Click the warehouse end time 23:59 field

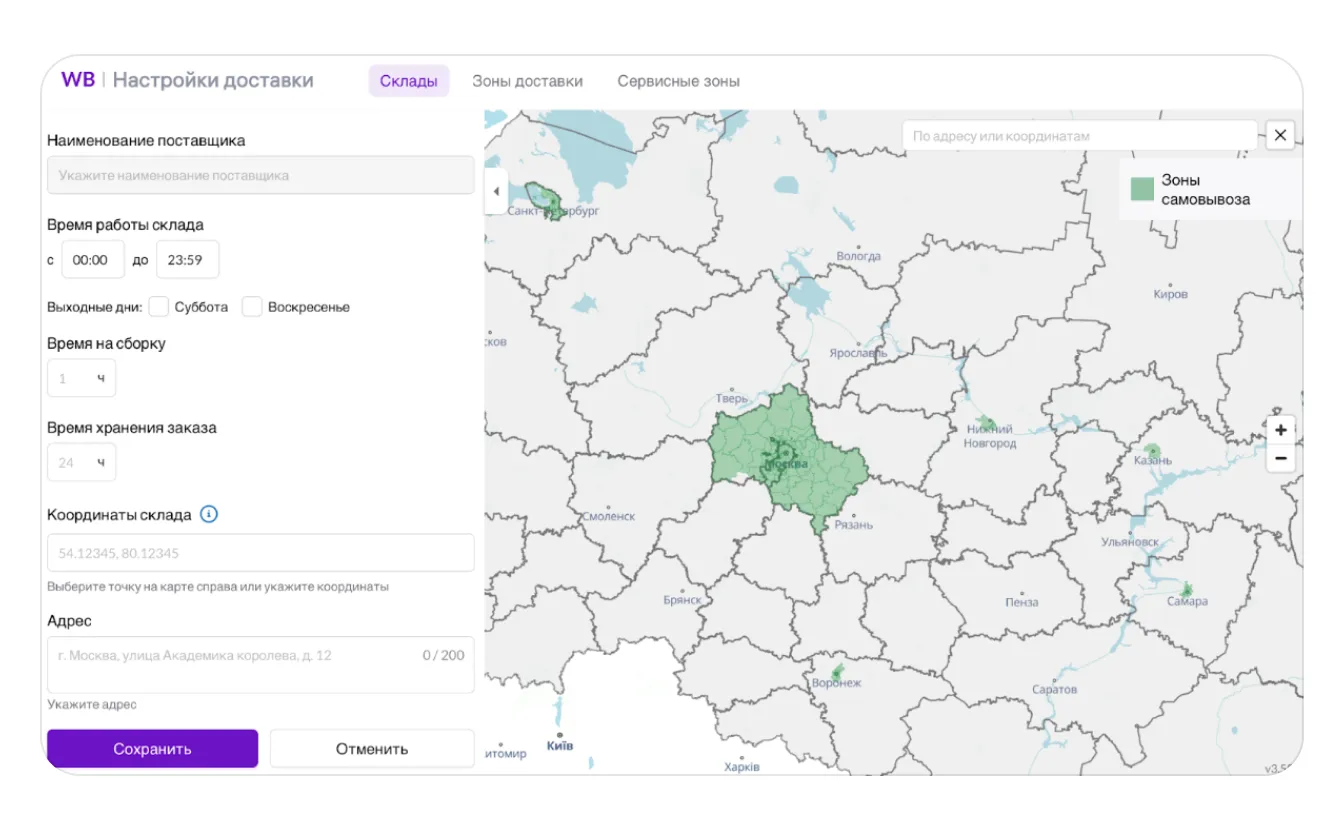tap(187, 259)
